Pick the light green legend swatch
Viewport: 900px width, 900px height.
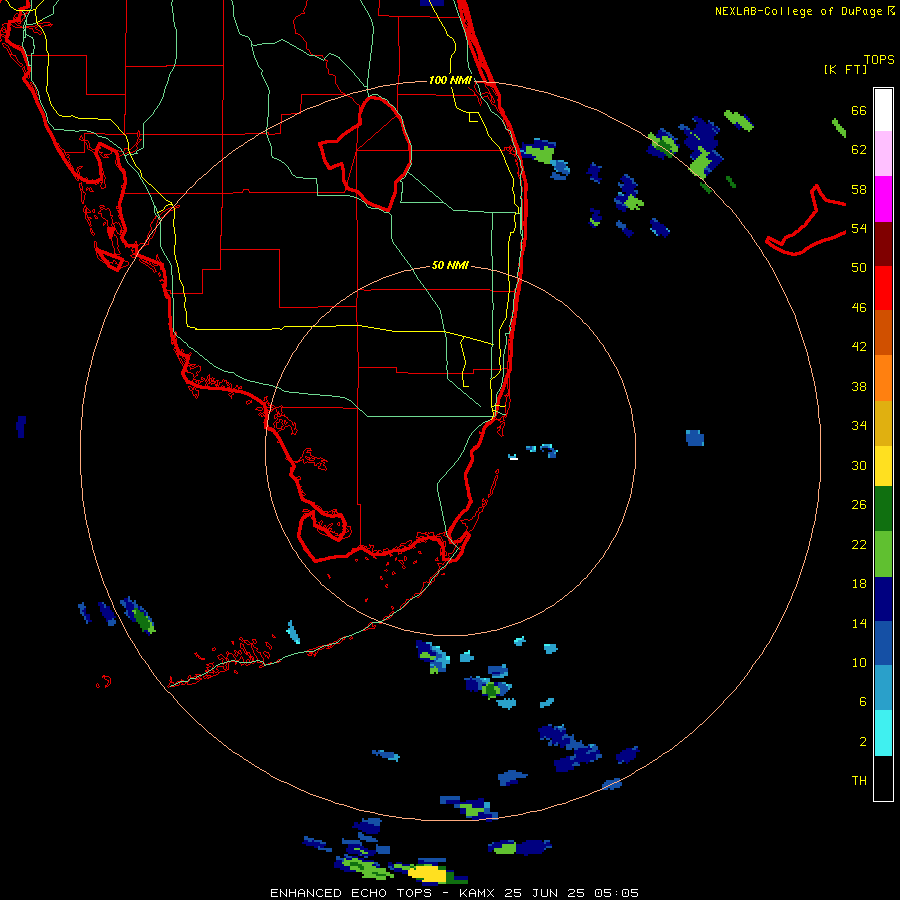pos(883,554)
